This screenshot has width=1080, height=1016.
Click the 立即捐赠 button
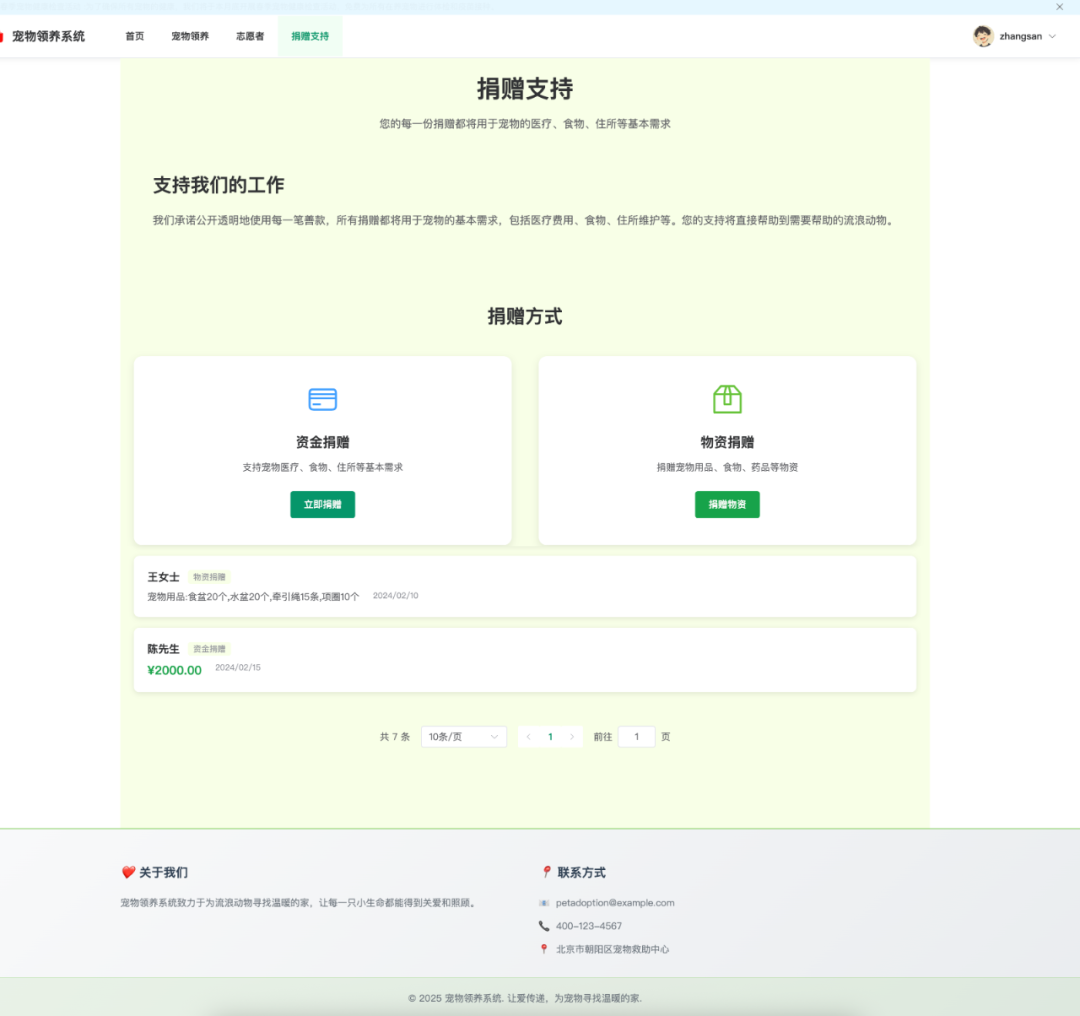point(322,504)
